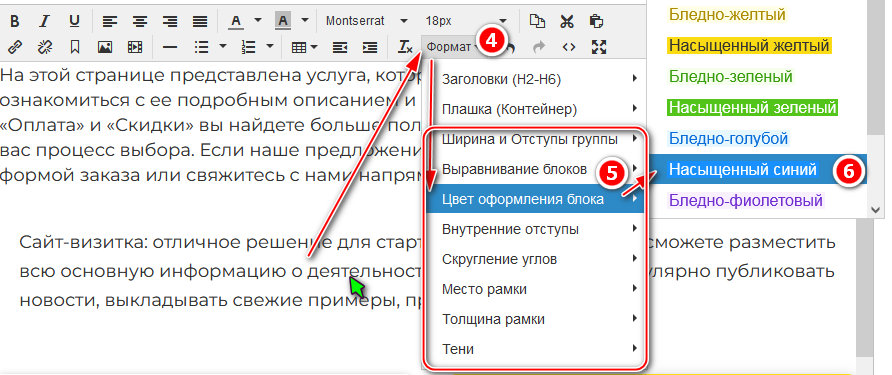Justify the text
Screen dimensions: 892x375
[x=199, y=22]
